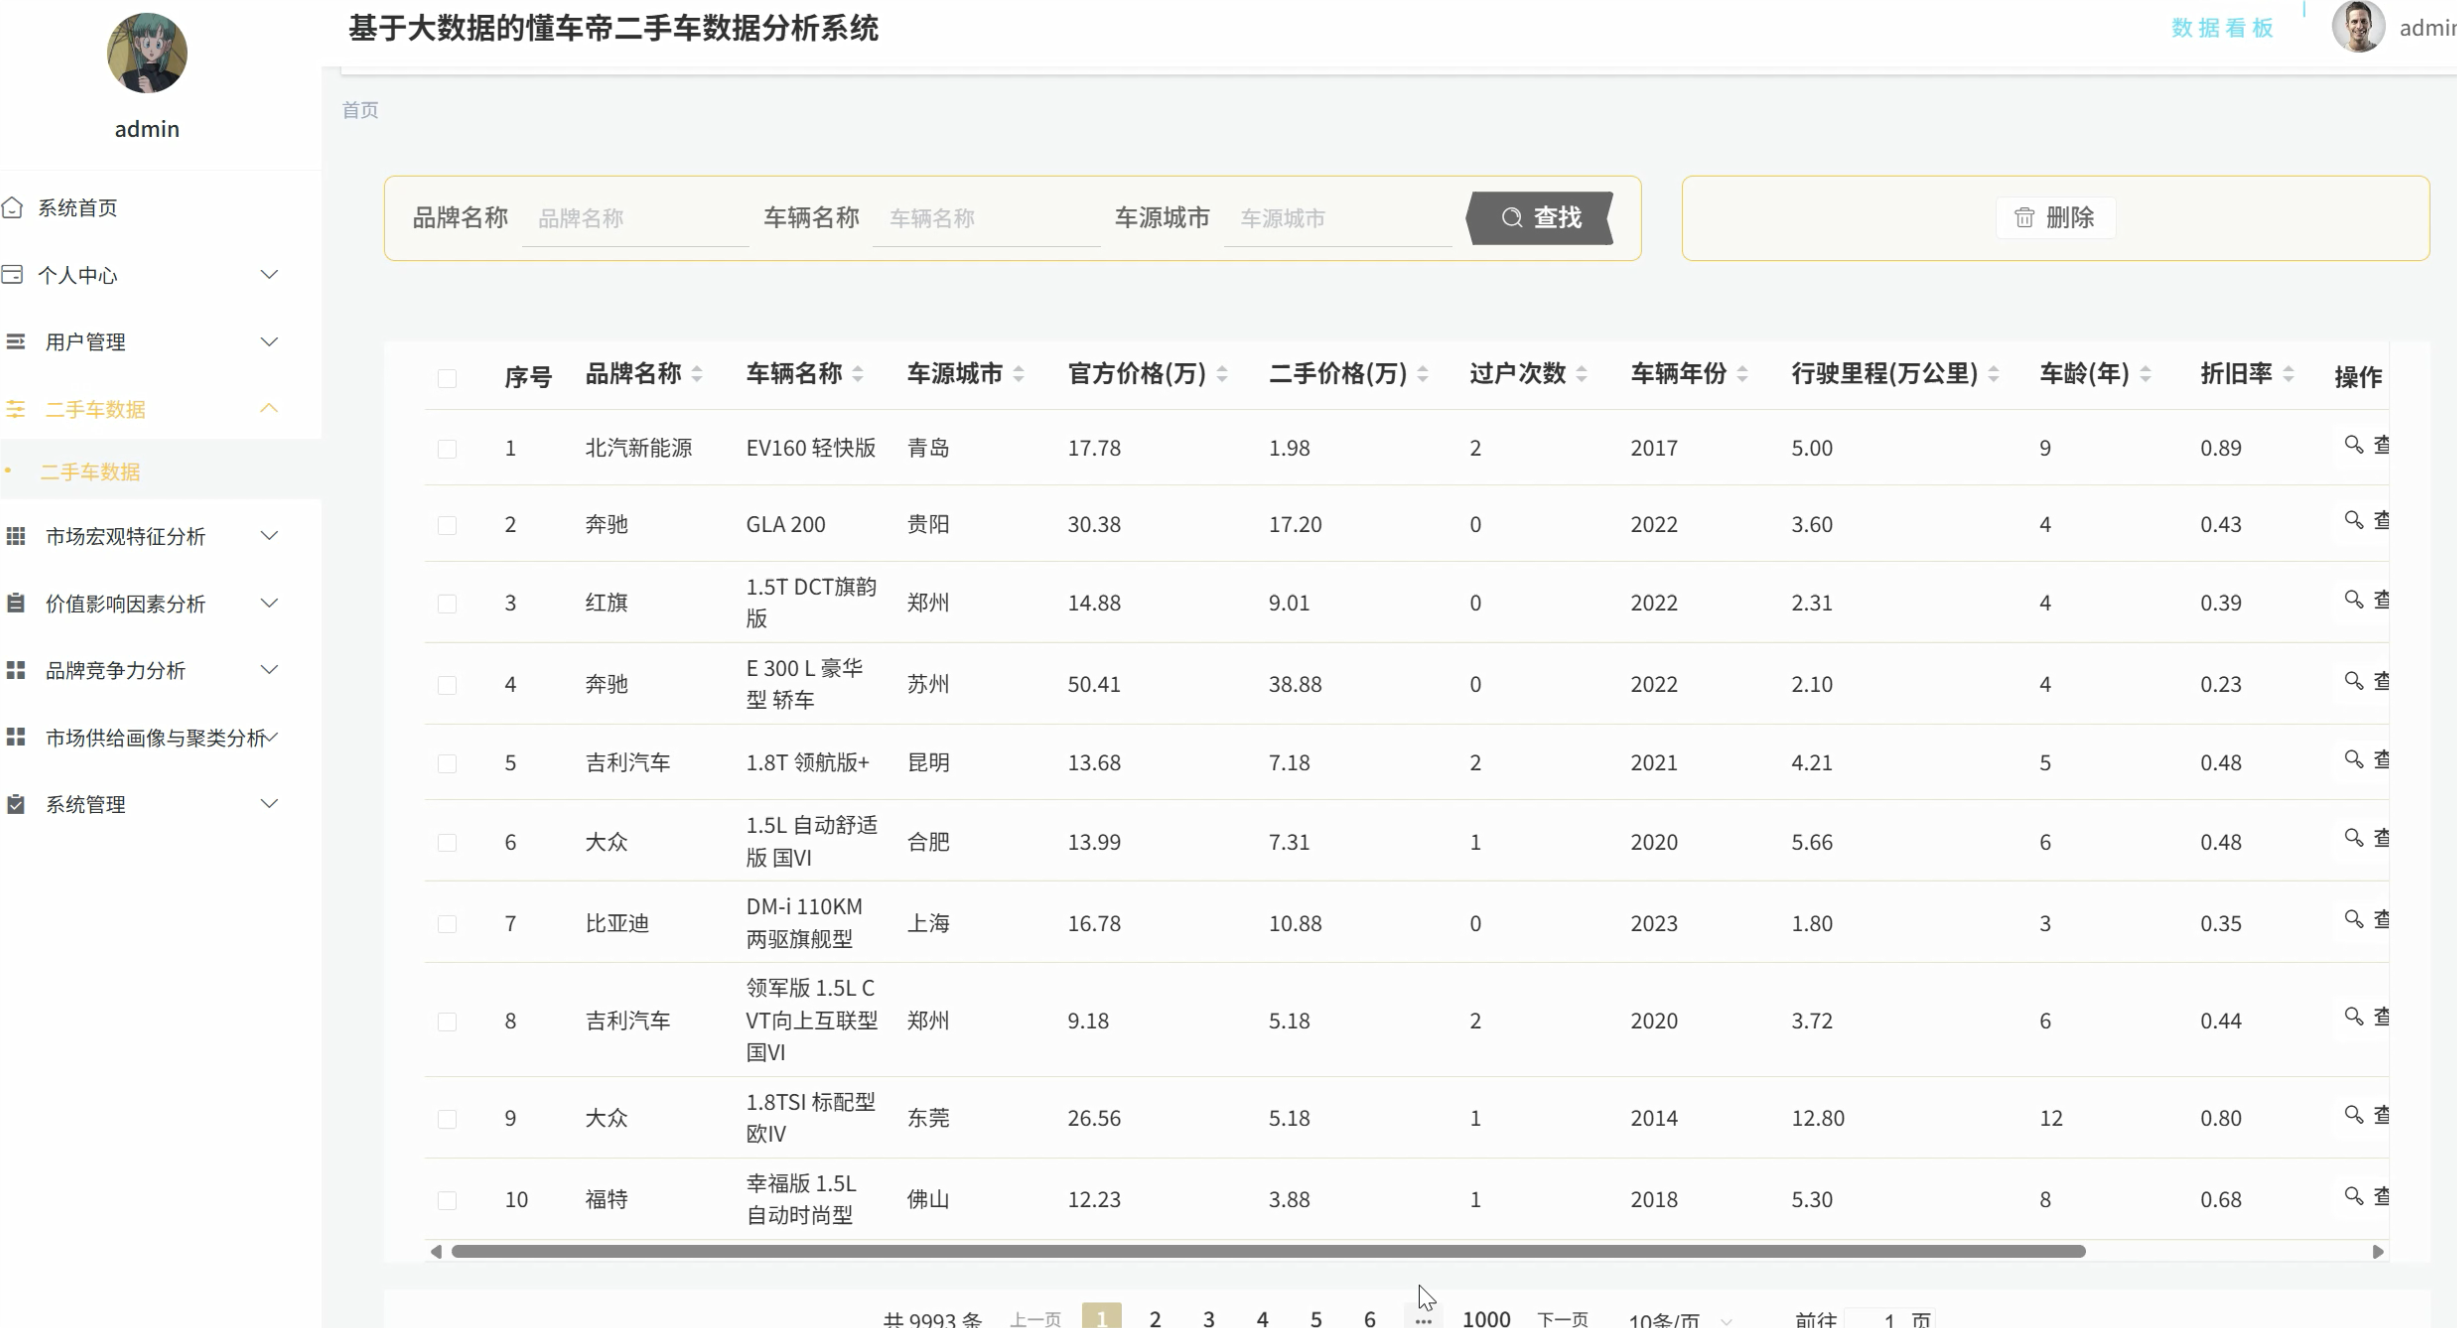The width and height of the screenshot is (2457, 1328).
Task: Click the 下一页 next page button
Action: 1563,1320
